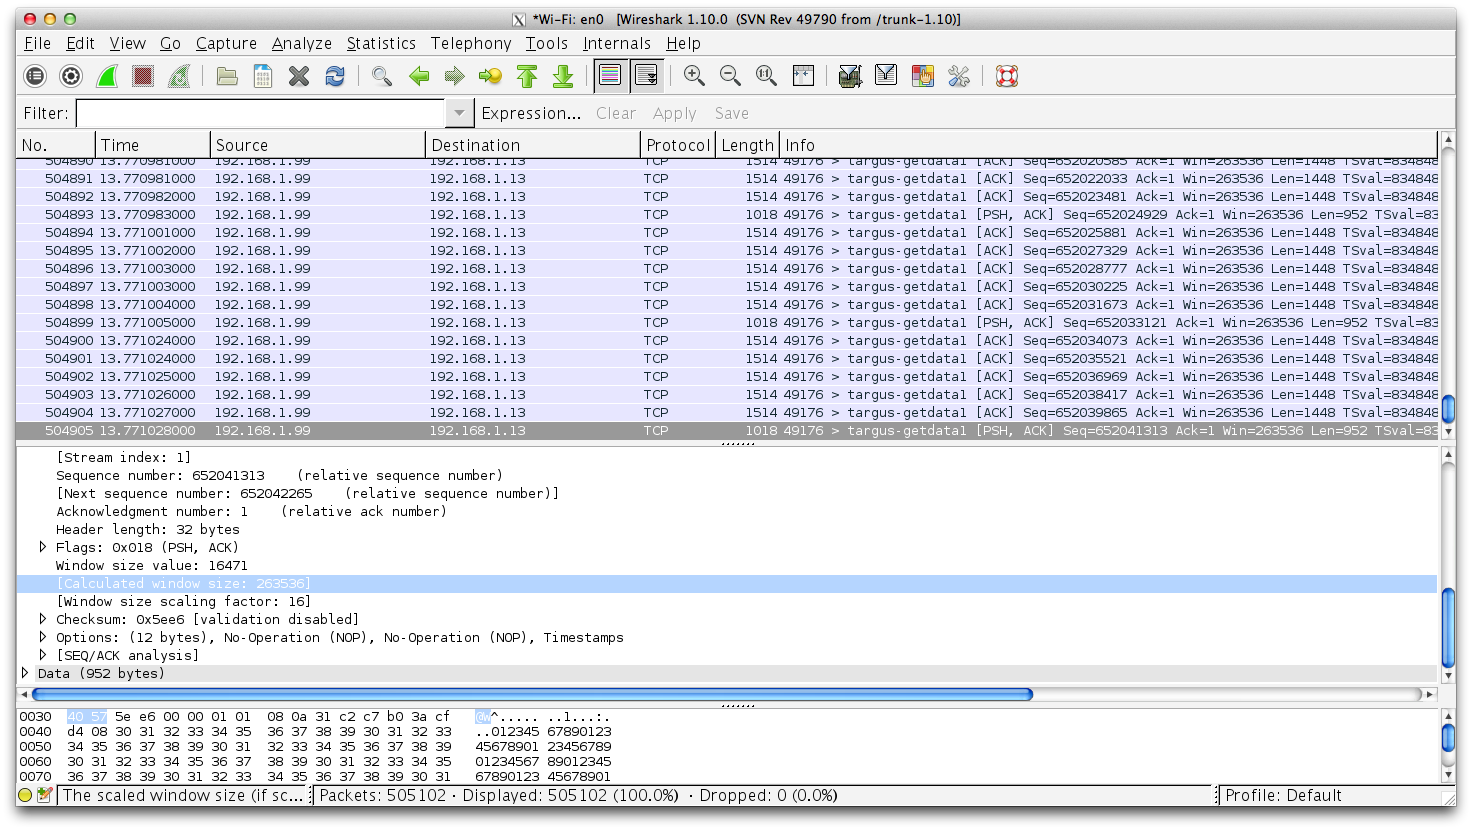Image resolution: width=1472 pixels, height=830 pixels.
Task: Sort by the Time column header
Action: [153, 145]
